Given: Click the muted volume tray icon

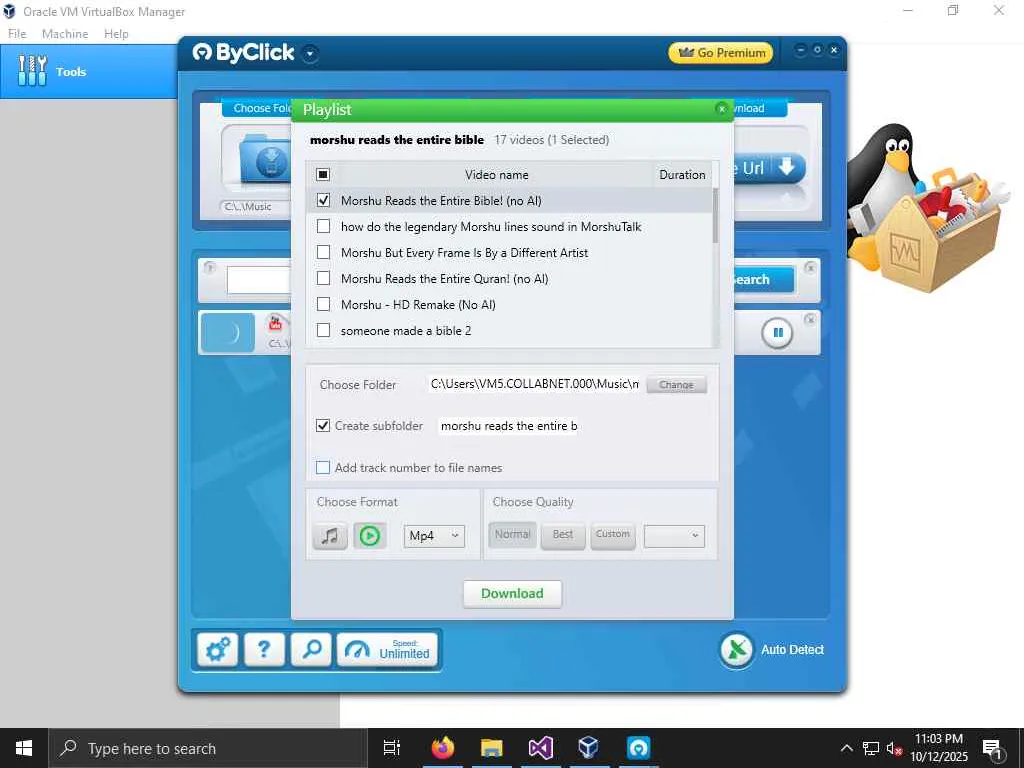Looking at the screenshot, I should pyautogui.click(x=894, y=748).
